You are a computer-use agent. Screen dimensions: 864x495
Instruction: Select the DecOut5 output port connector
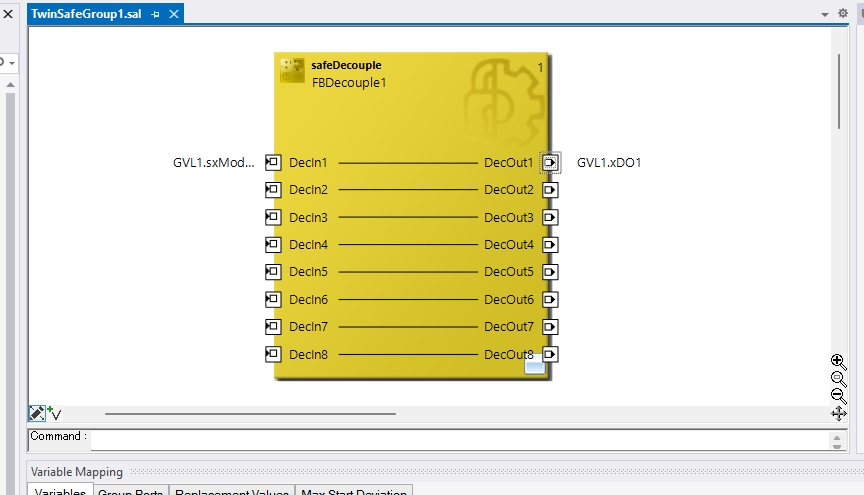click(550, 272)
